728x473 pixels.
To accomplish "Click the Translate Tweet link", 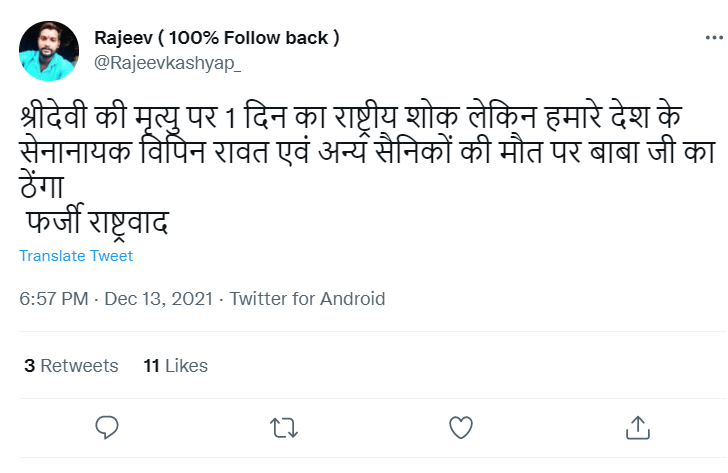I will coord(76,256).
